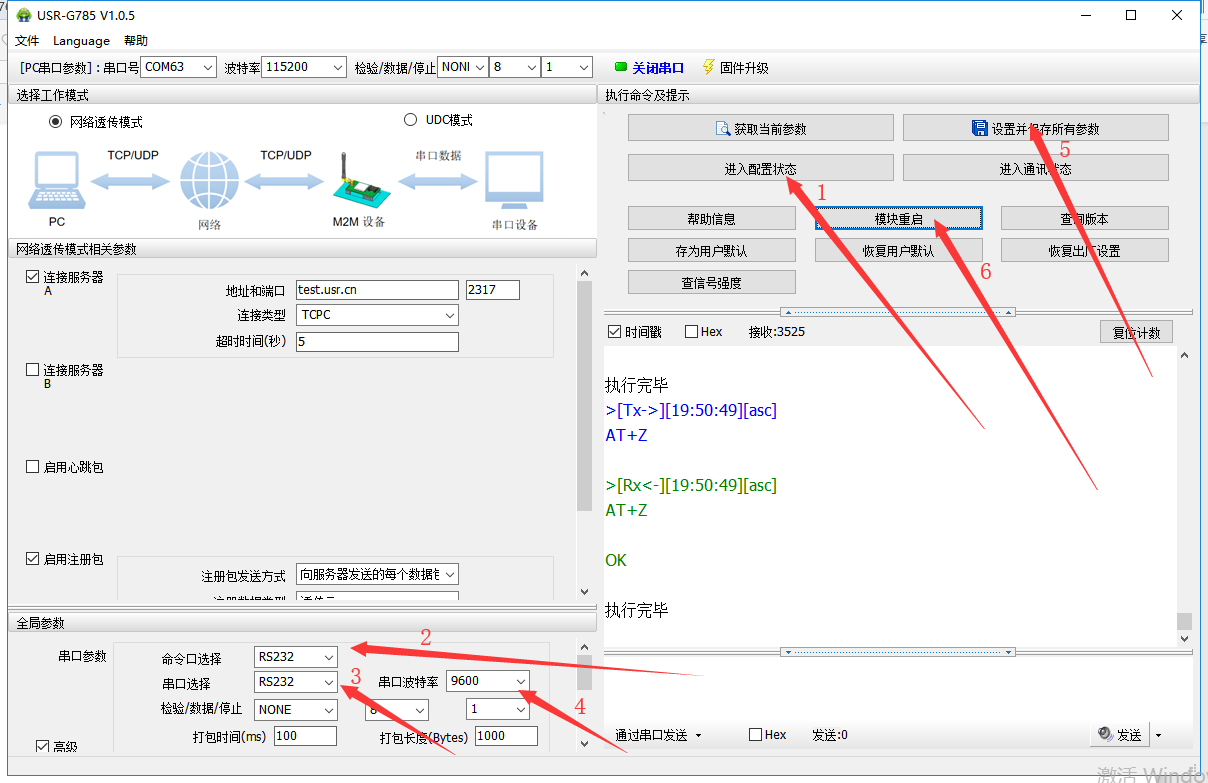Click the receive log vertical scrollbar
The image size is (1208, 783).
(1185, 490)
